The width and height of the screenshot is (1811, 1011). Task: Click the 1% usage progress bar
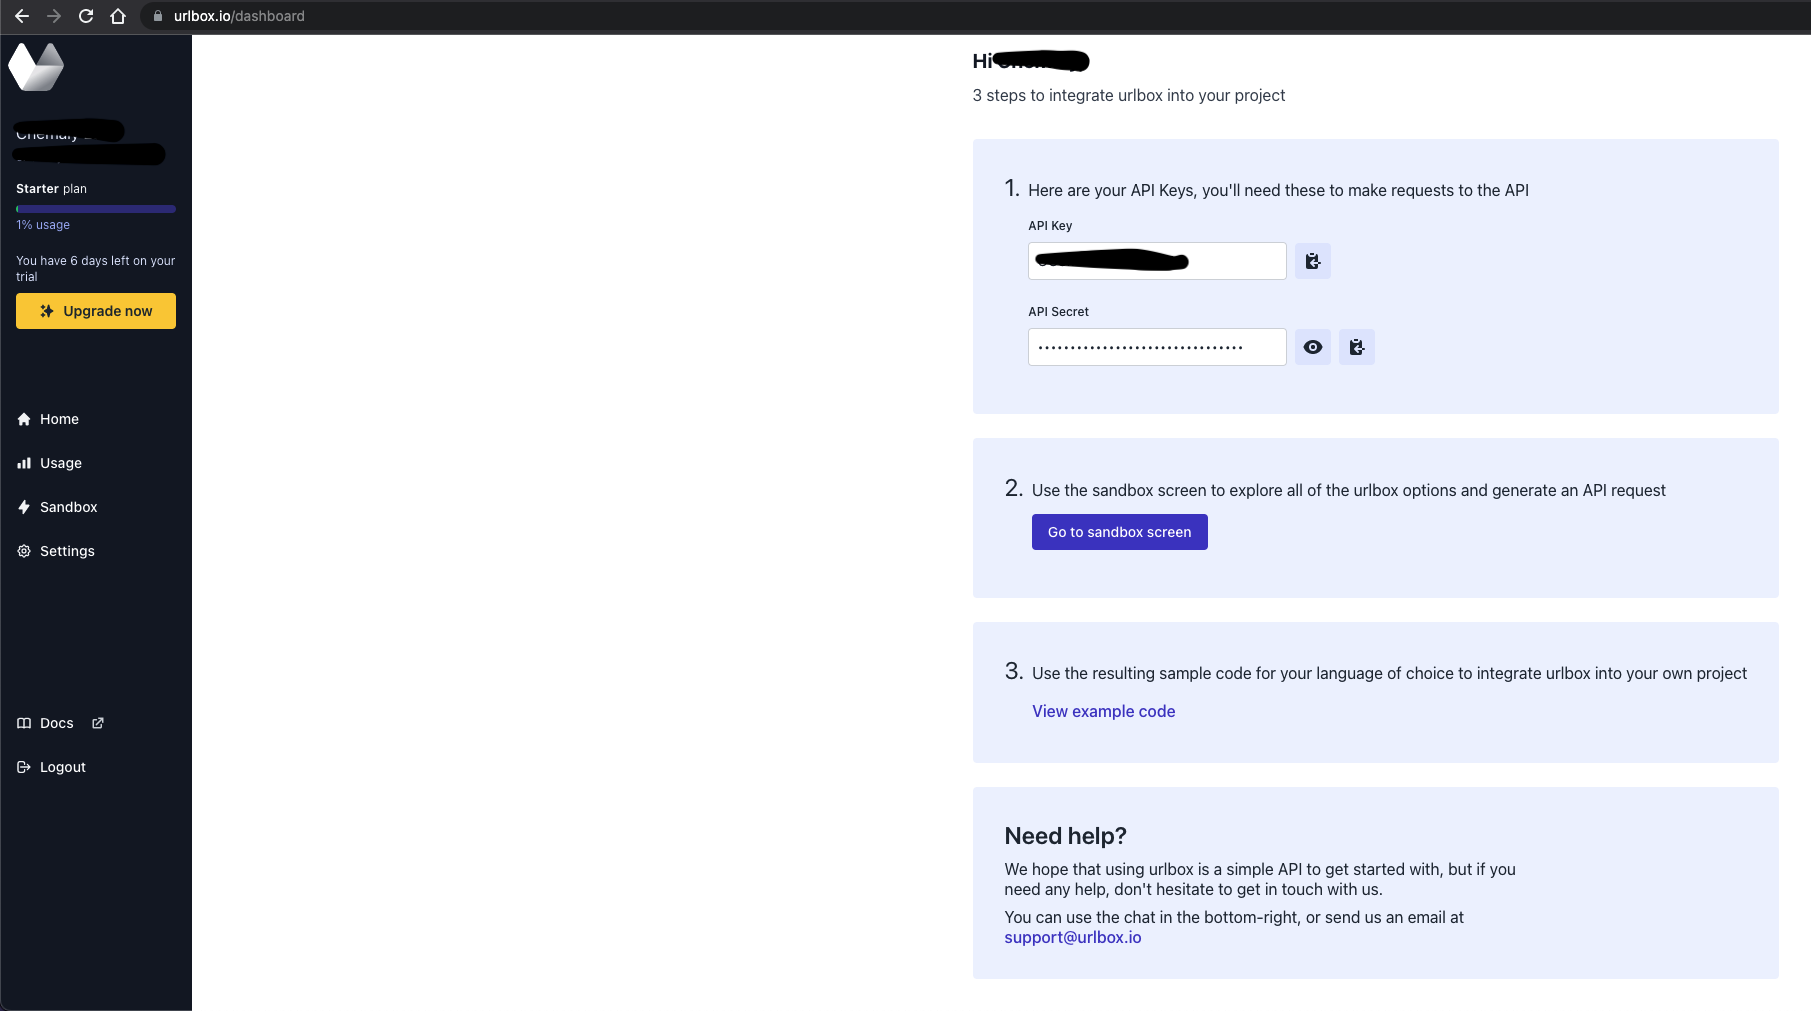tap(95, 209)
